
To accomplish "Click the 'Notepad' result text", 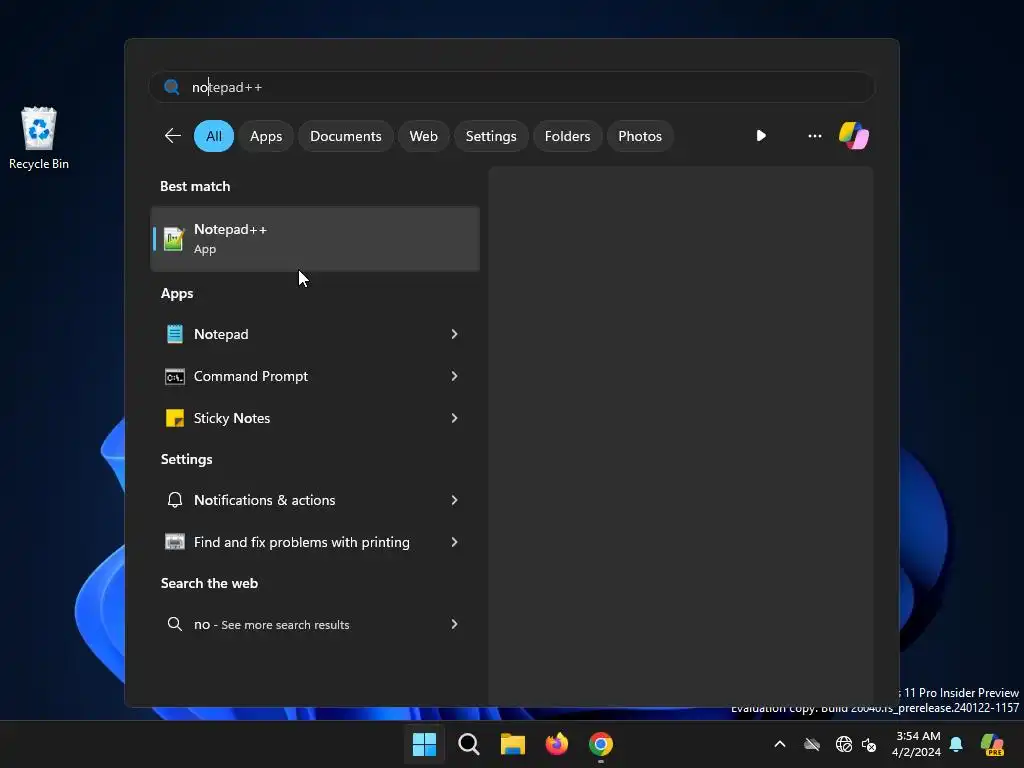I will 221,334.
